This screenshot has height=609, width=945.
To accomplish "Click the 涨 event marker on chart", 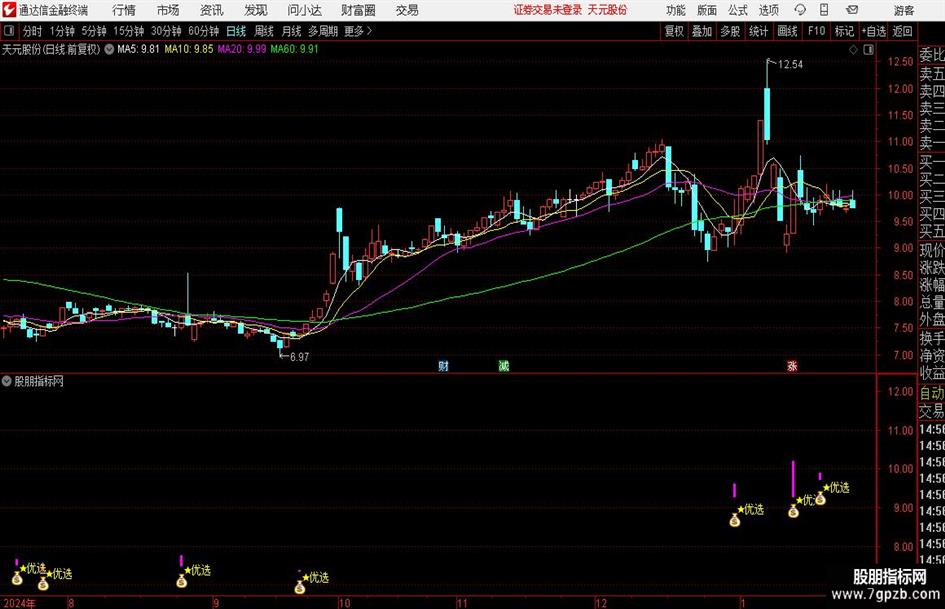I will point(792,366).
